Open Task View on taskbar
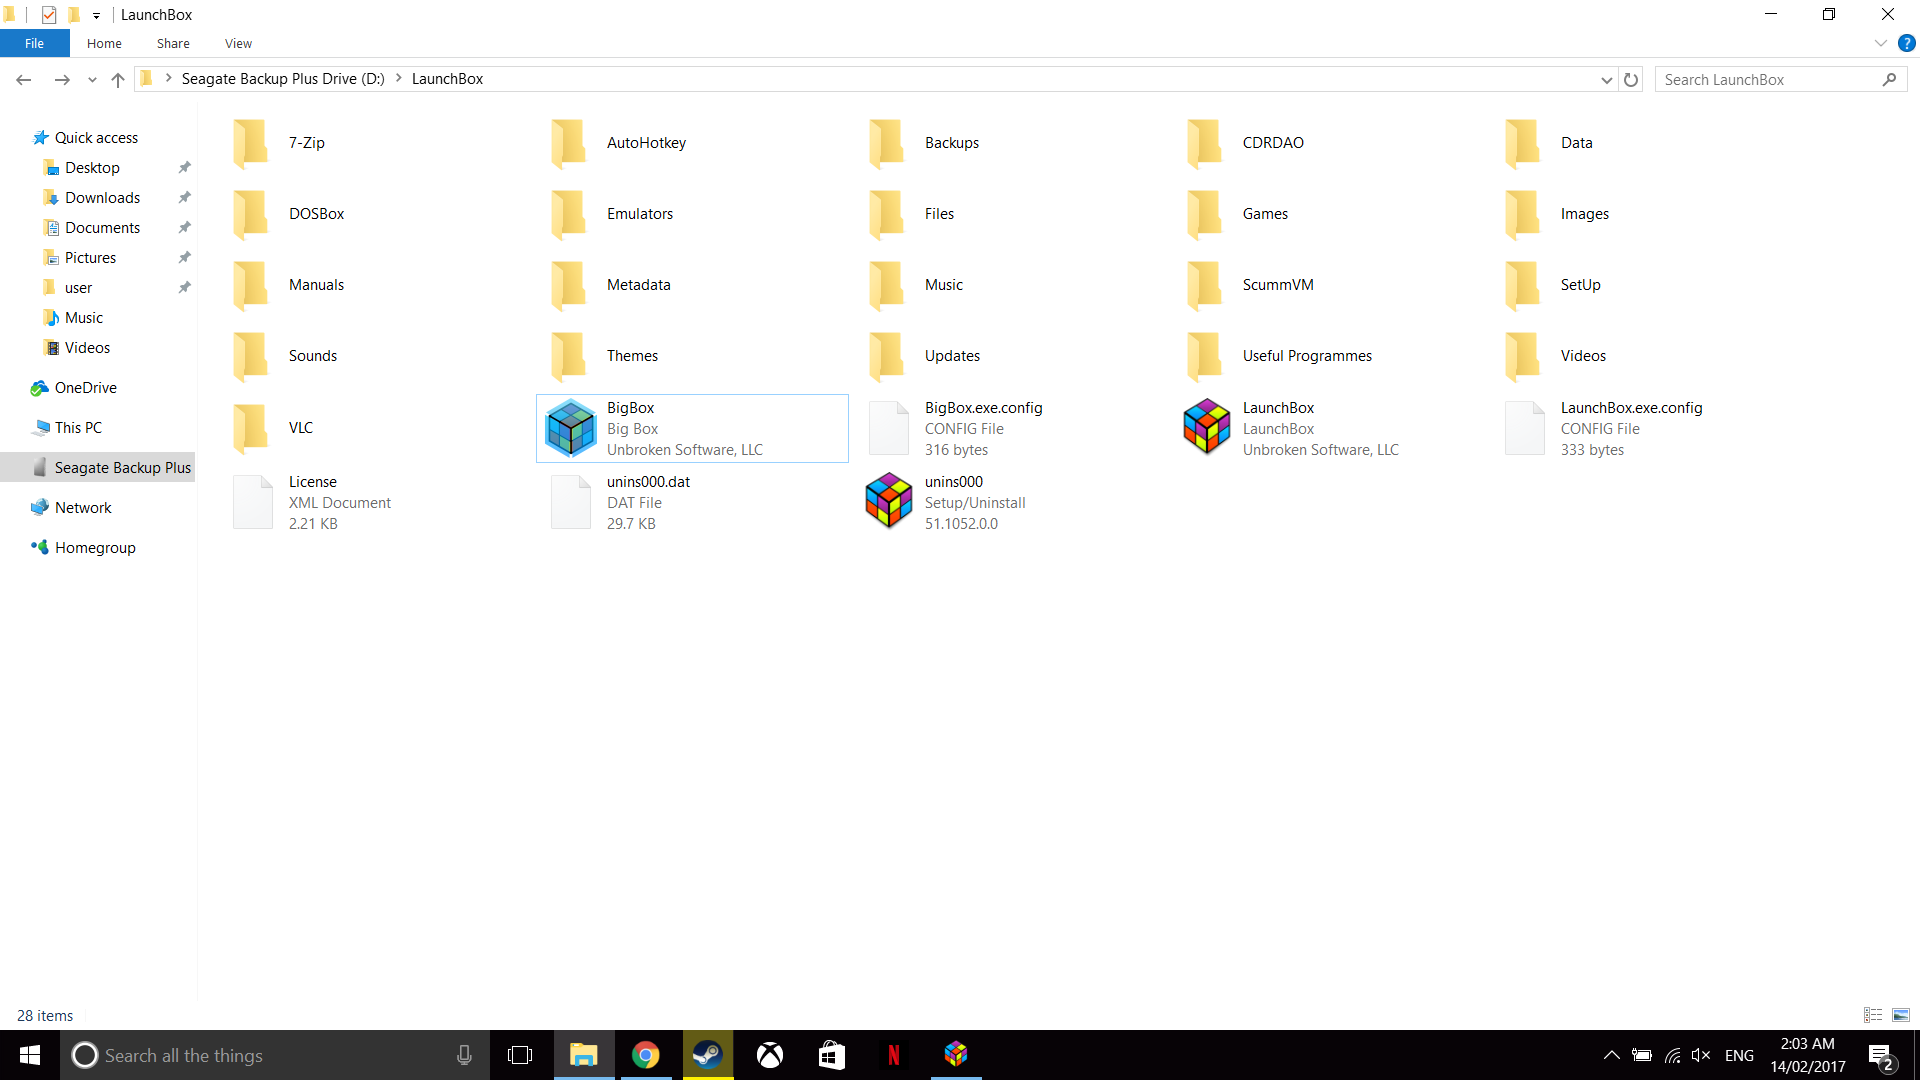Viewport: 1920px width, 1080px height. click(520, 1055)
